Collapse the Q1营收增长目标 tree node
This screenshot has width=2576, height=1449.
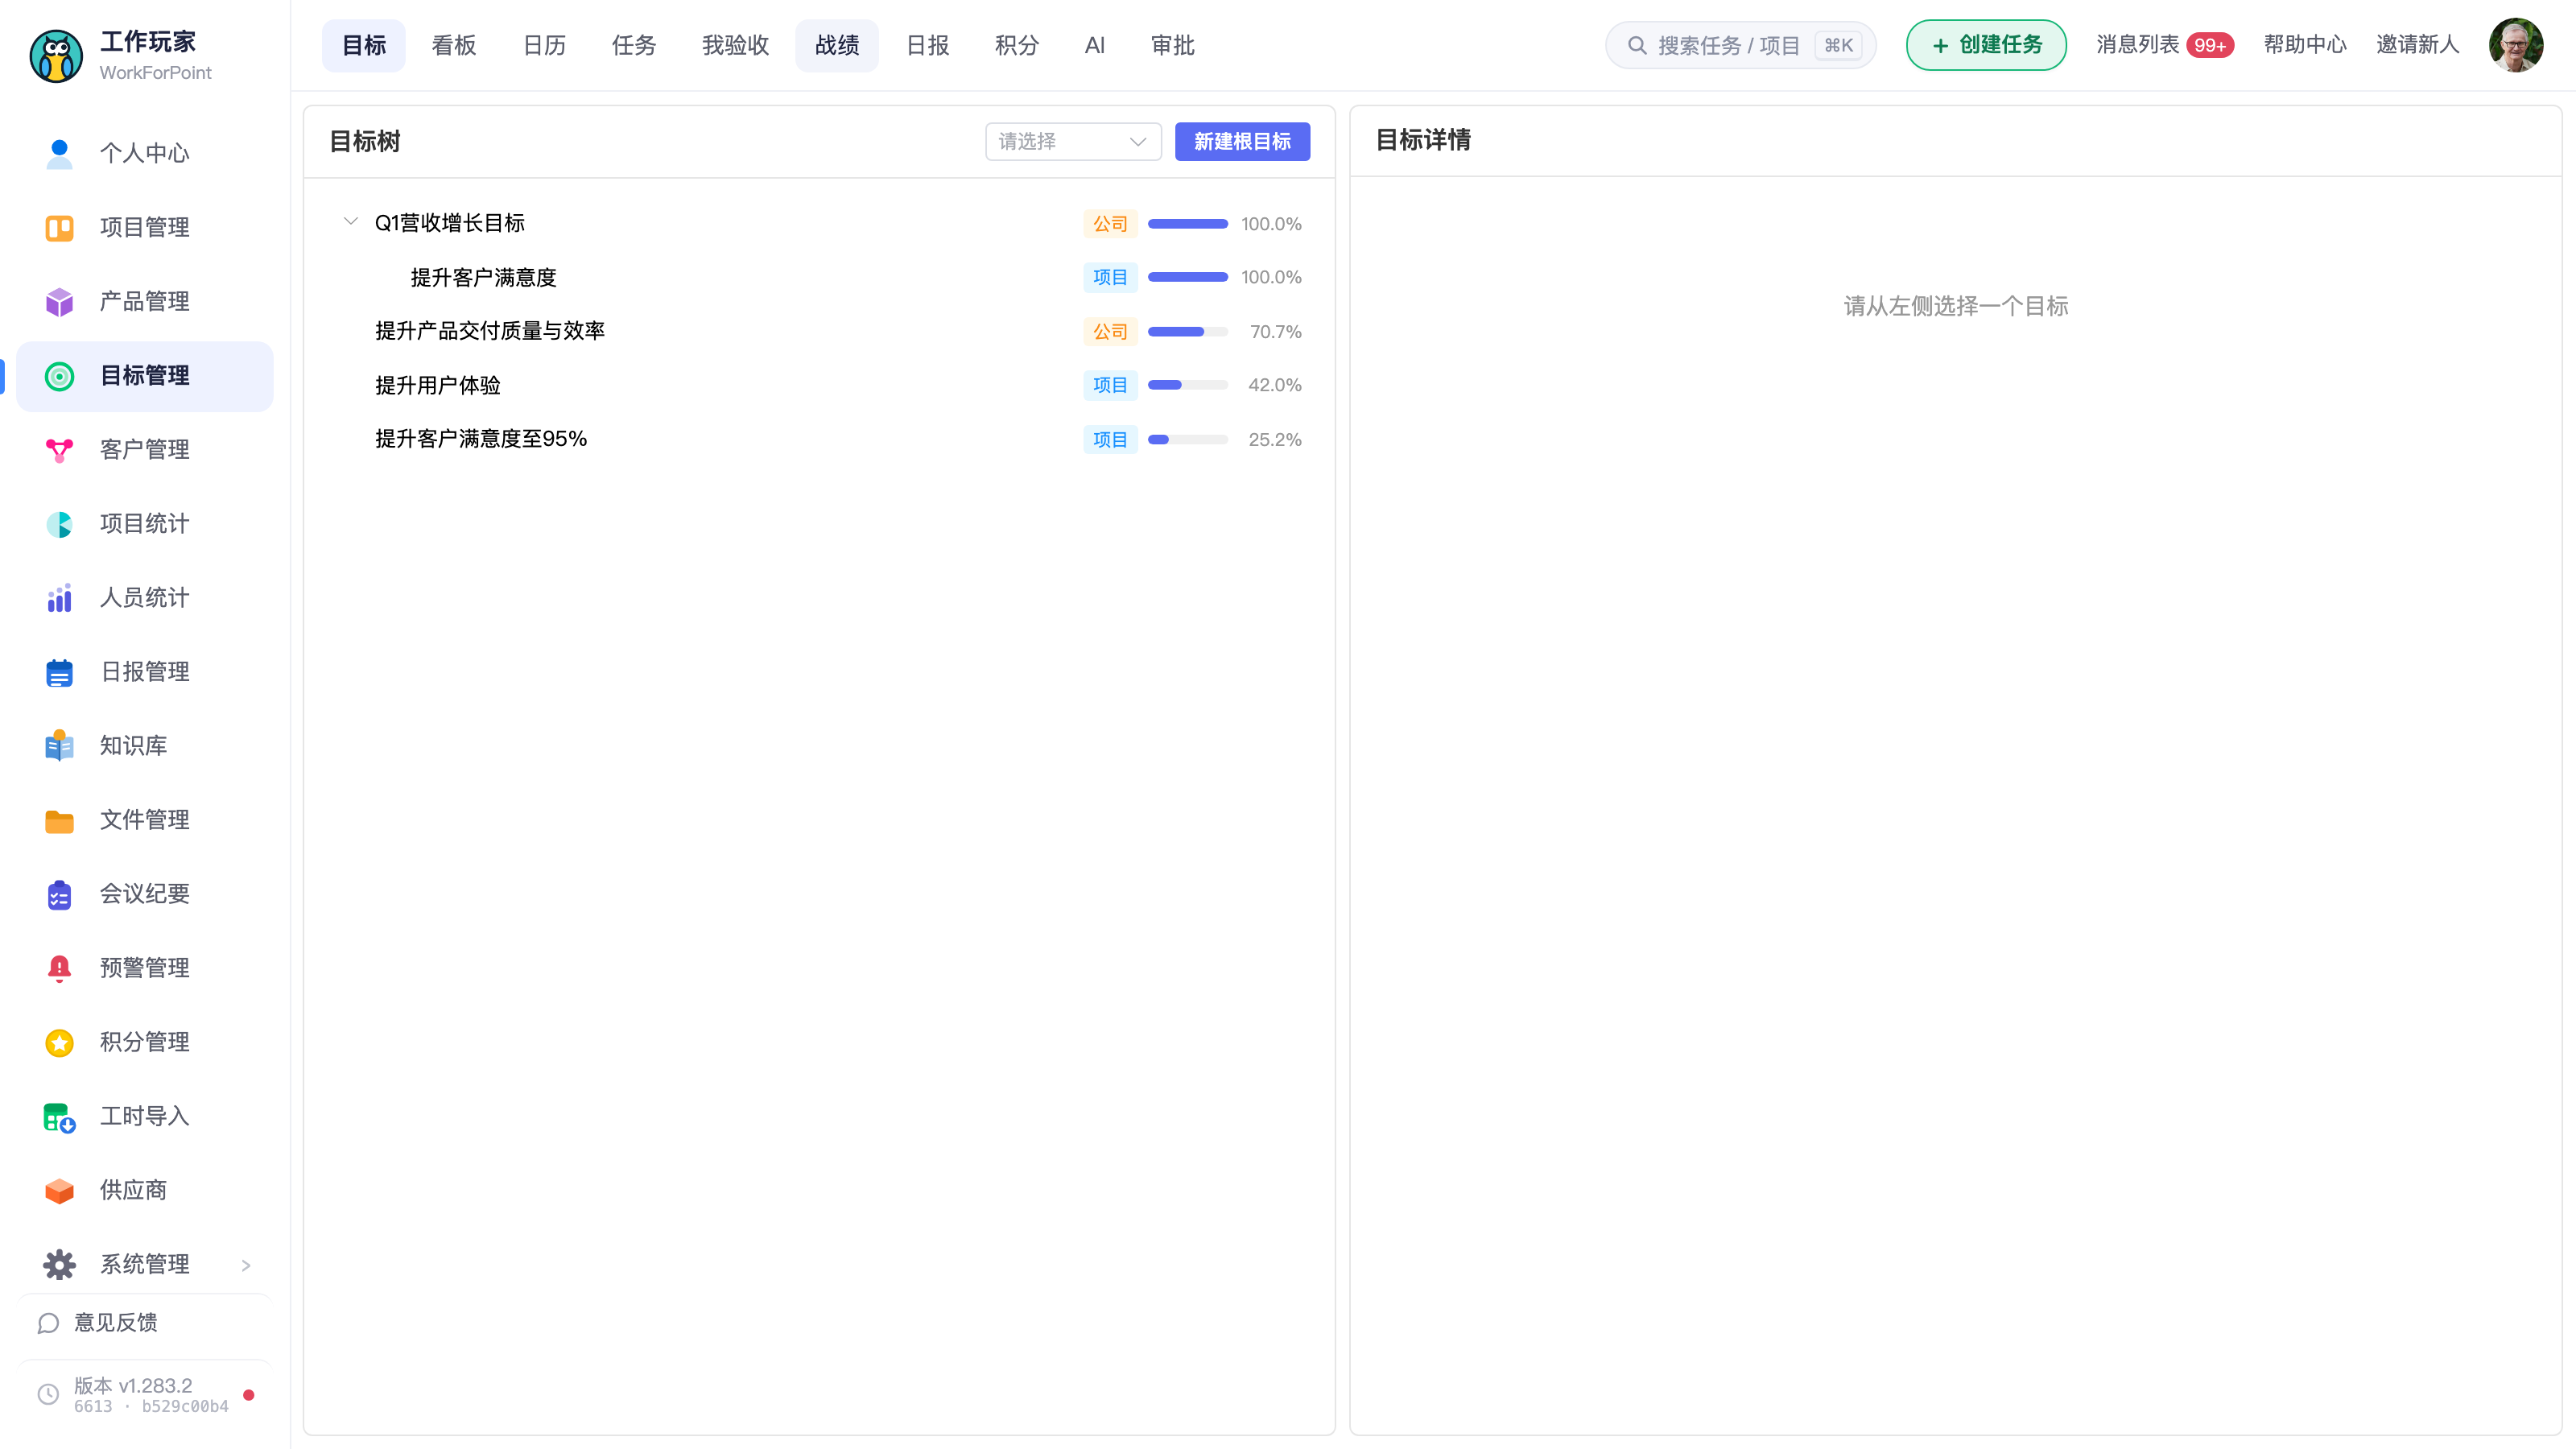pos(350,222)
